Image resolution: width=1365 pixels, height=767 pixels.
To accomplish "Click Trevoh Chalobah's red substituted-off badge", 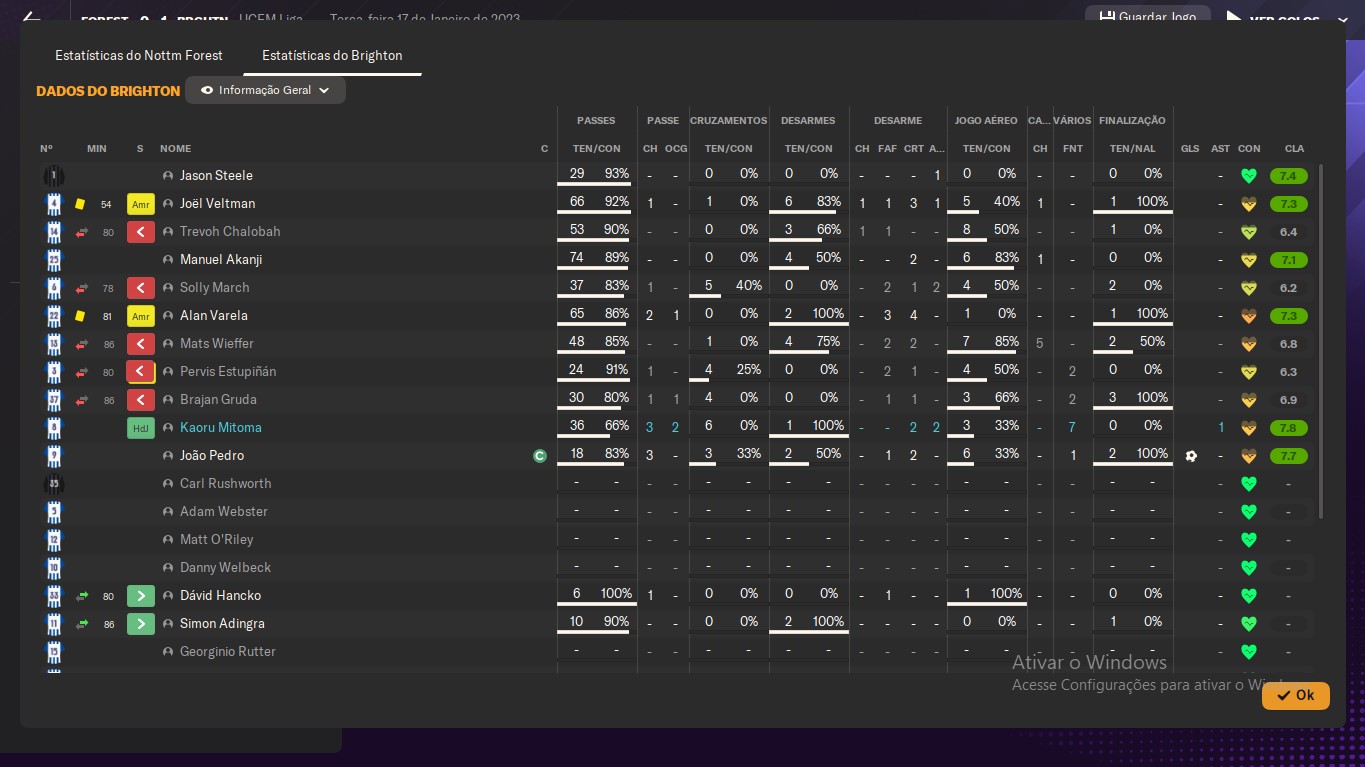I will pos(141,232).
